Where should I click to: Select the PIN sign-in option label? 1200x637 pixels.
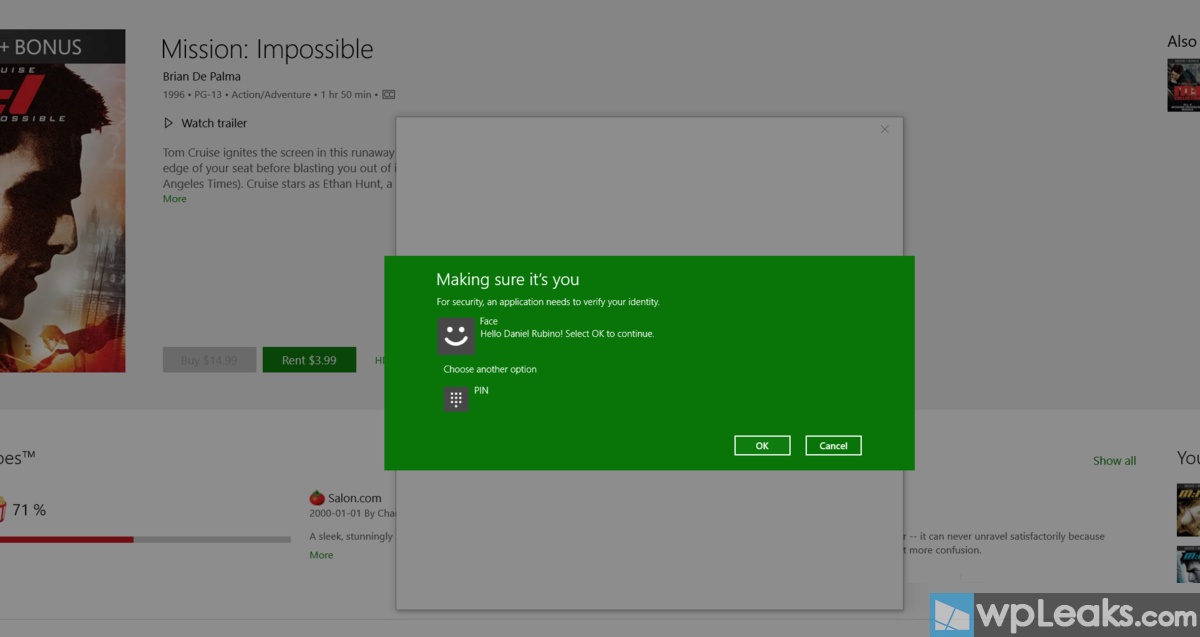coord(481,391)
